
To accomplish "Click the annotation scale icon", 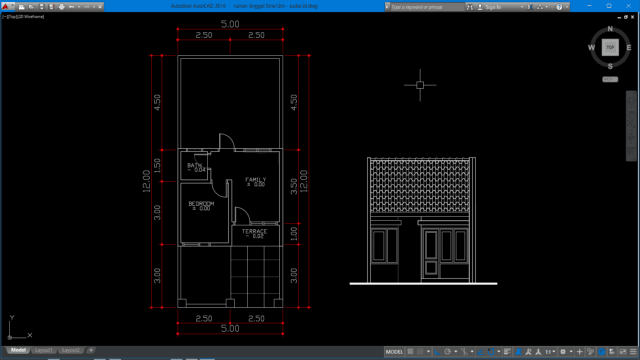I will (538, 352).
